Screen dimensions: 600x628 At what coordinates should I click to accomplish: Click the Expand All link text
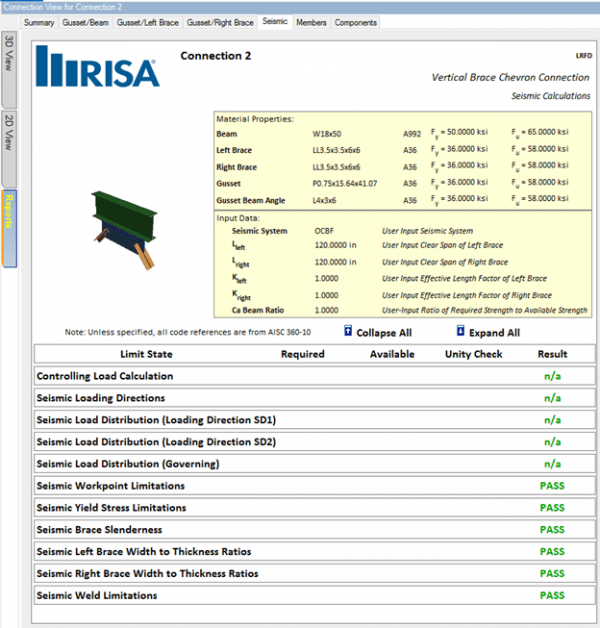click(x=494, y=333)
